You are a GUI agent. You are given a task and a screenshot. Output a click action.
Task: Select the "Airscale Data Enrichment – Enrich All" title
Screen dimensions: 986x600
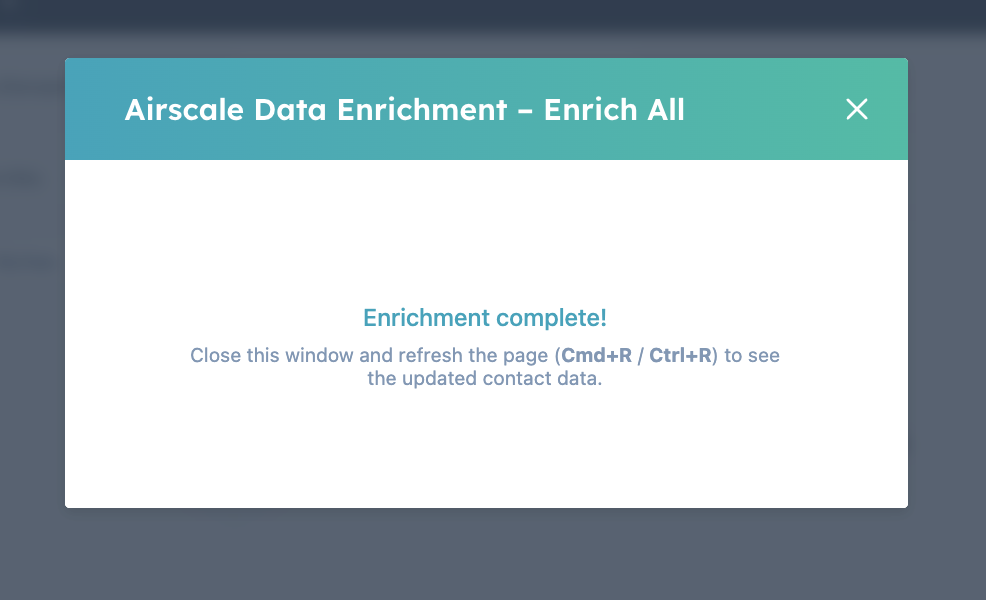click(403, 110)
